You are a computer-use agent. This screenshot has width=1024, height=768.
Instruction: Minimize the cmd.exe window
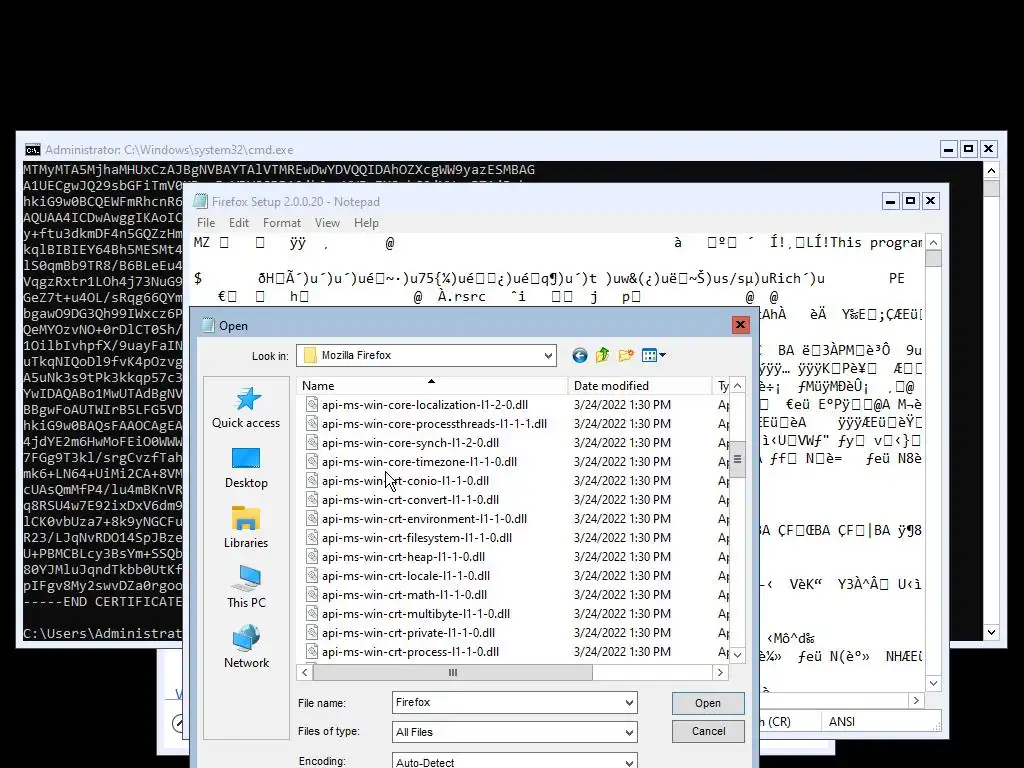click(949, 150)
